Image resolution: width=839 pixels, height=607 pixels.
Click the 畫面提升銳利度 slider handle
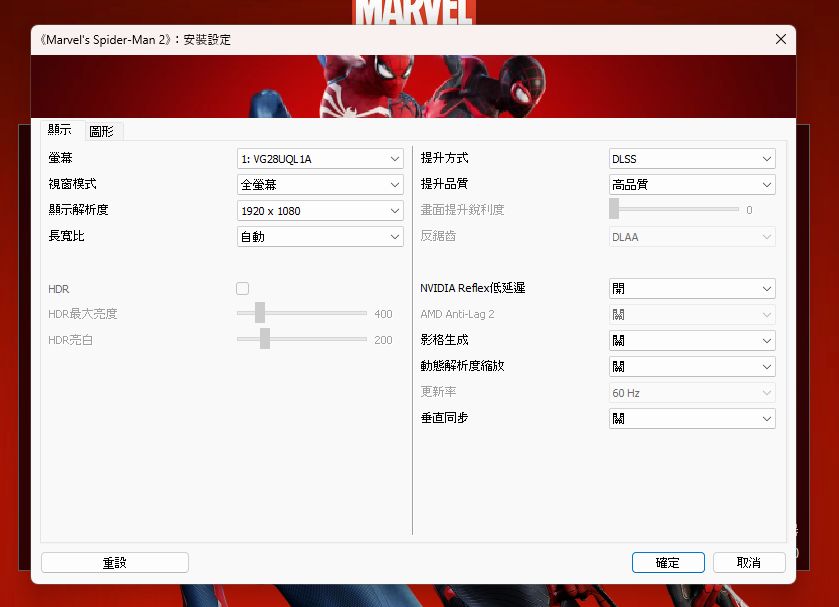tap(614, 209)
